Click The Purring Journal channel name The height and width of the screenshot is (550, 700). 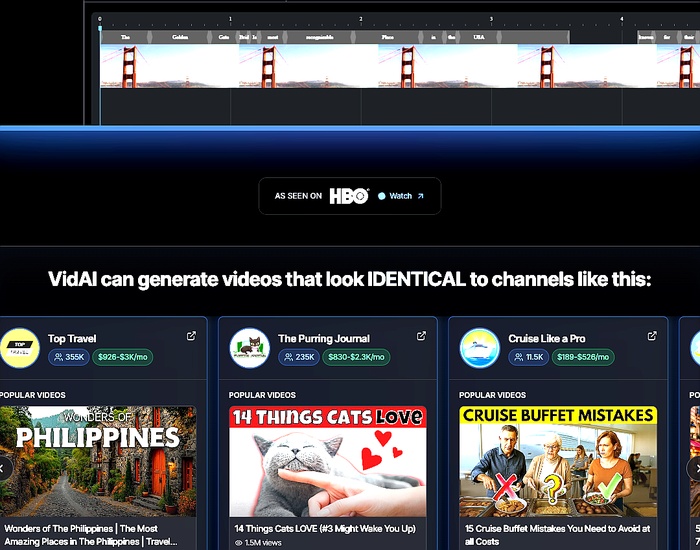[324, 338]
